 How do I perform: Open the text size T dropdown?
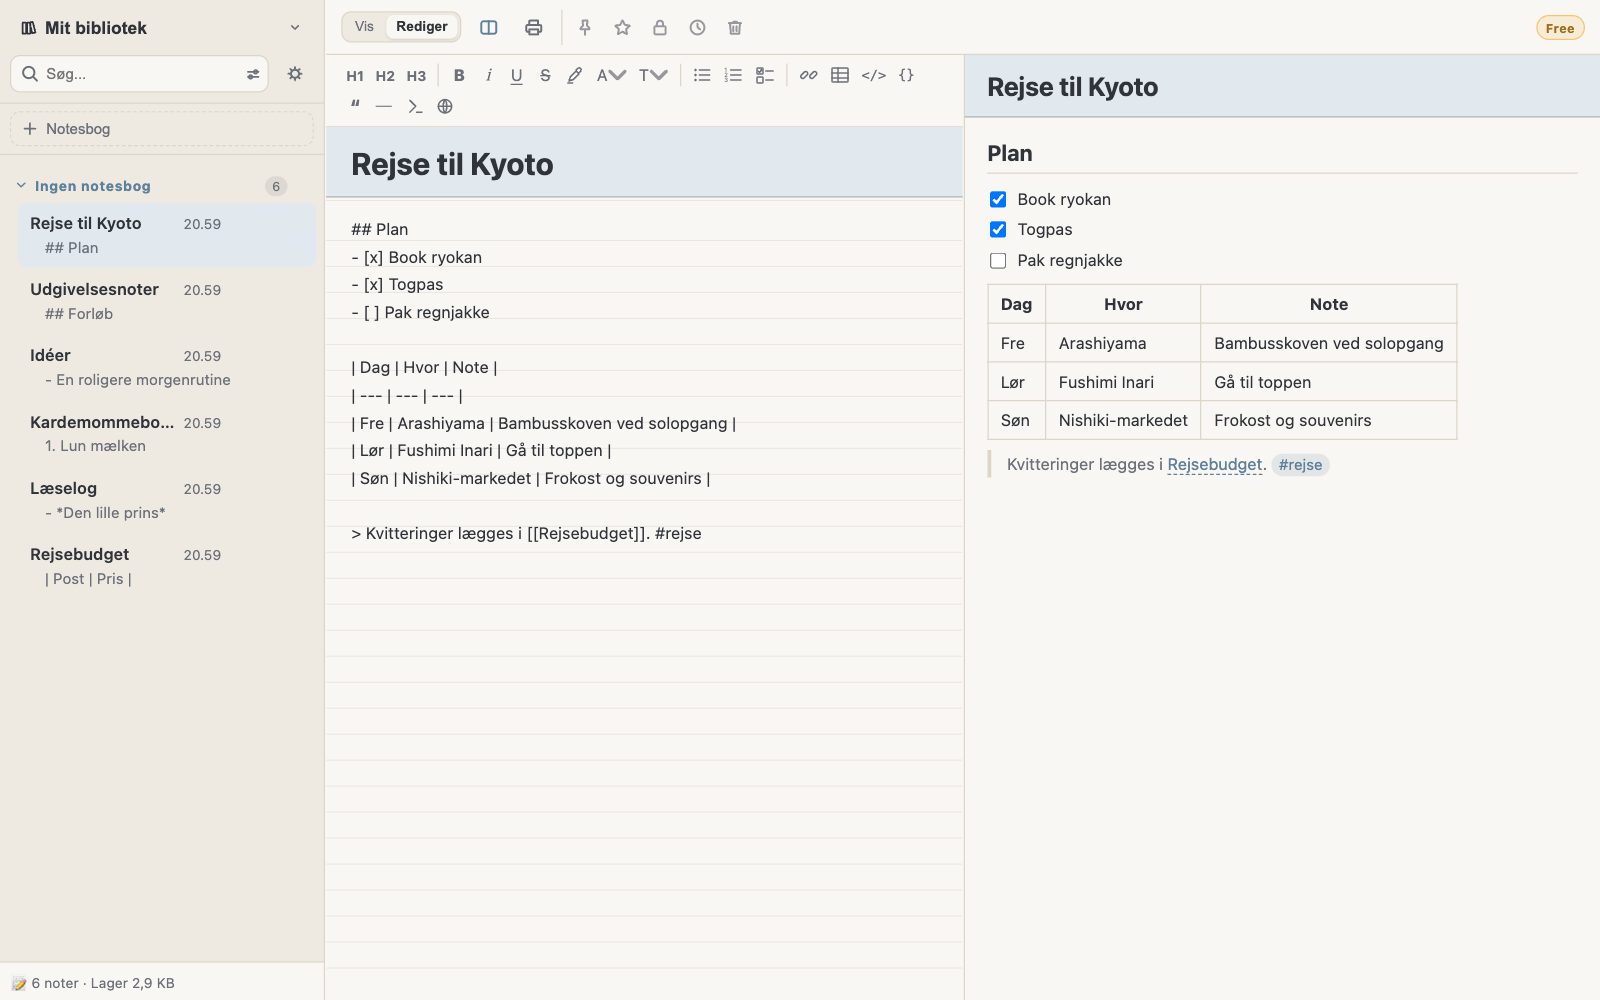[x=653, y=75]
